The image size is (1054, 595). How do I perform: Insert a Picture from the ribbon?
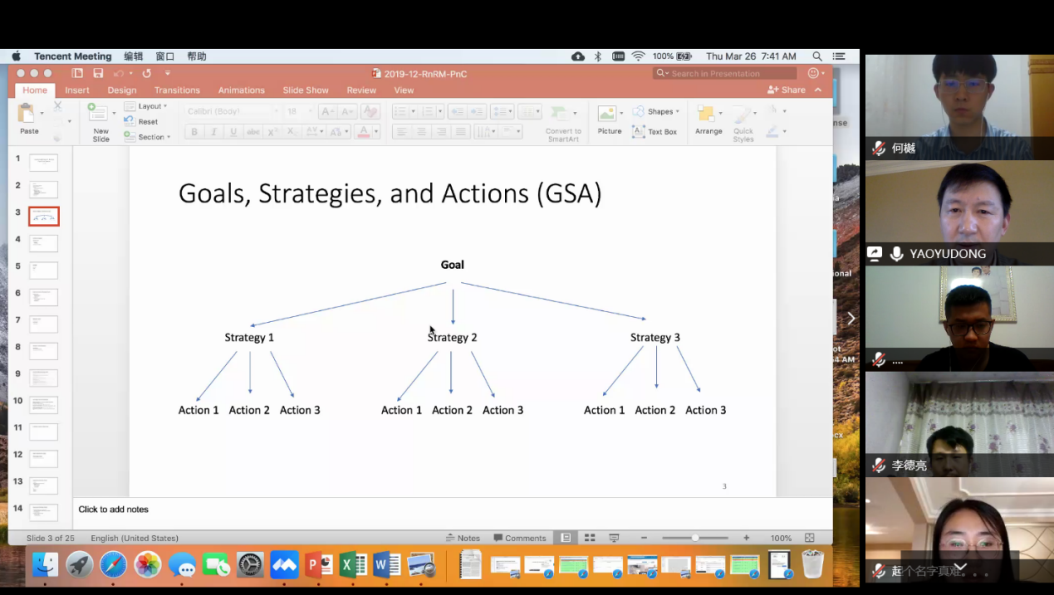tap(609, 118)
